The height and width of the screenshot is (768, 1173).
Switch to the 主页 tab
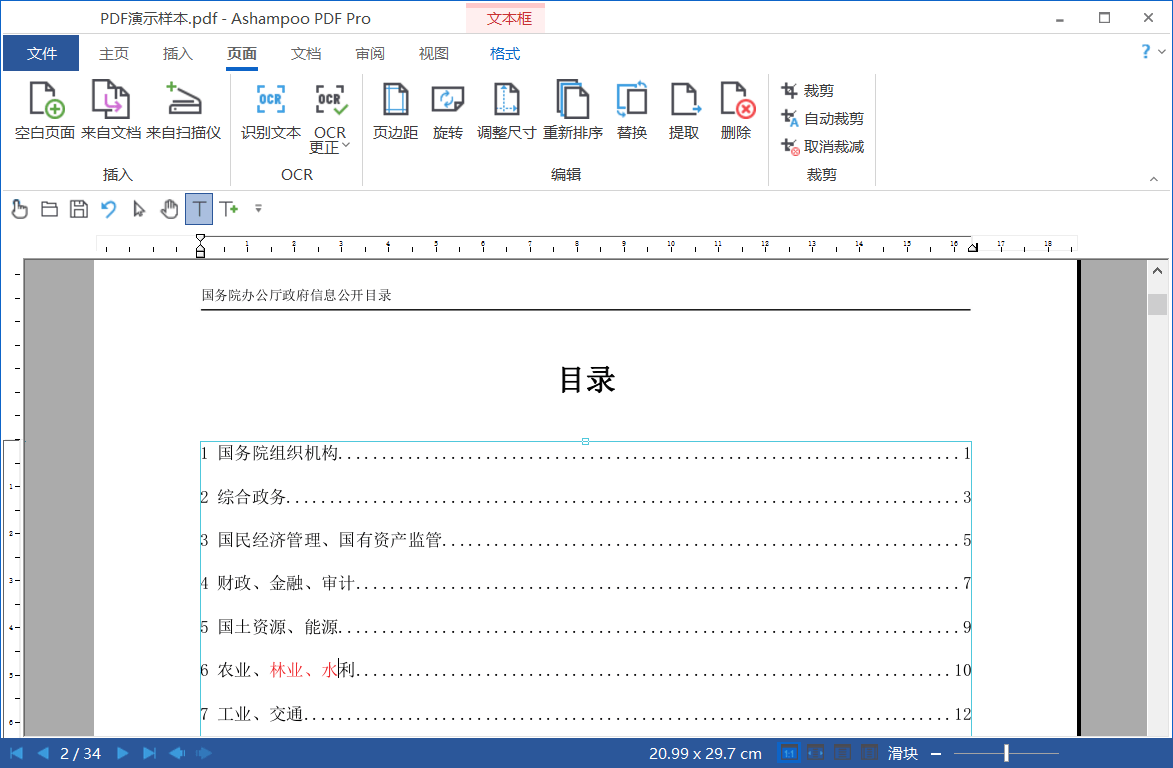[x=114, y=53]
